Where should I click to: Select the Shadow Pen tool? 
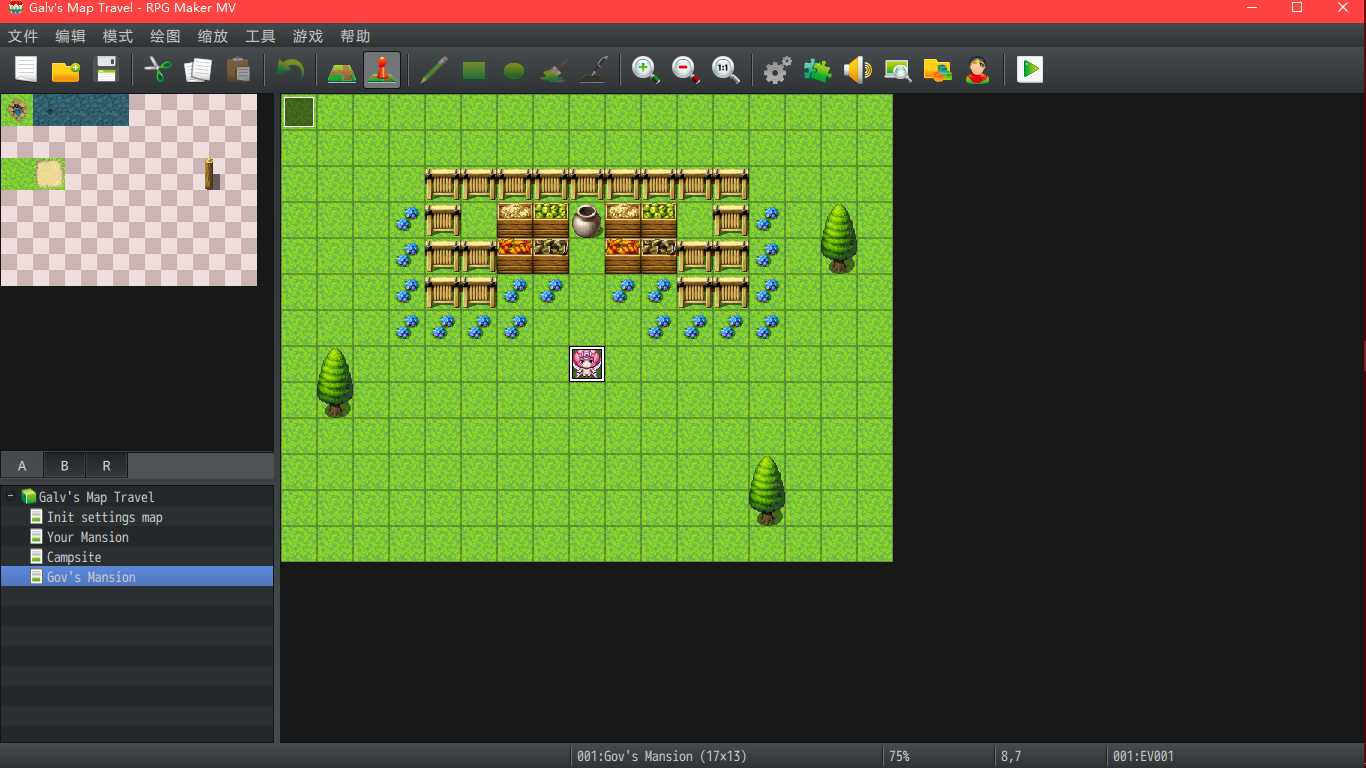pyautogui.click(x=594, y=70)
